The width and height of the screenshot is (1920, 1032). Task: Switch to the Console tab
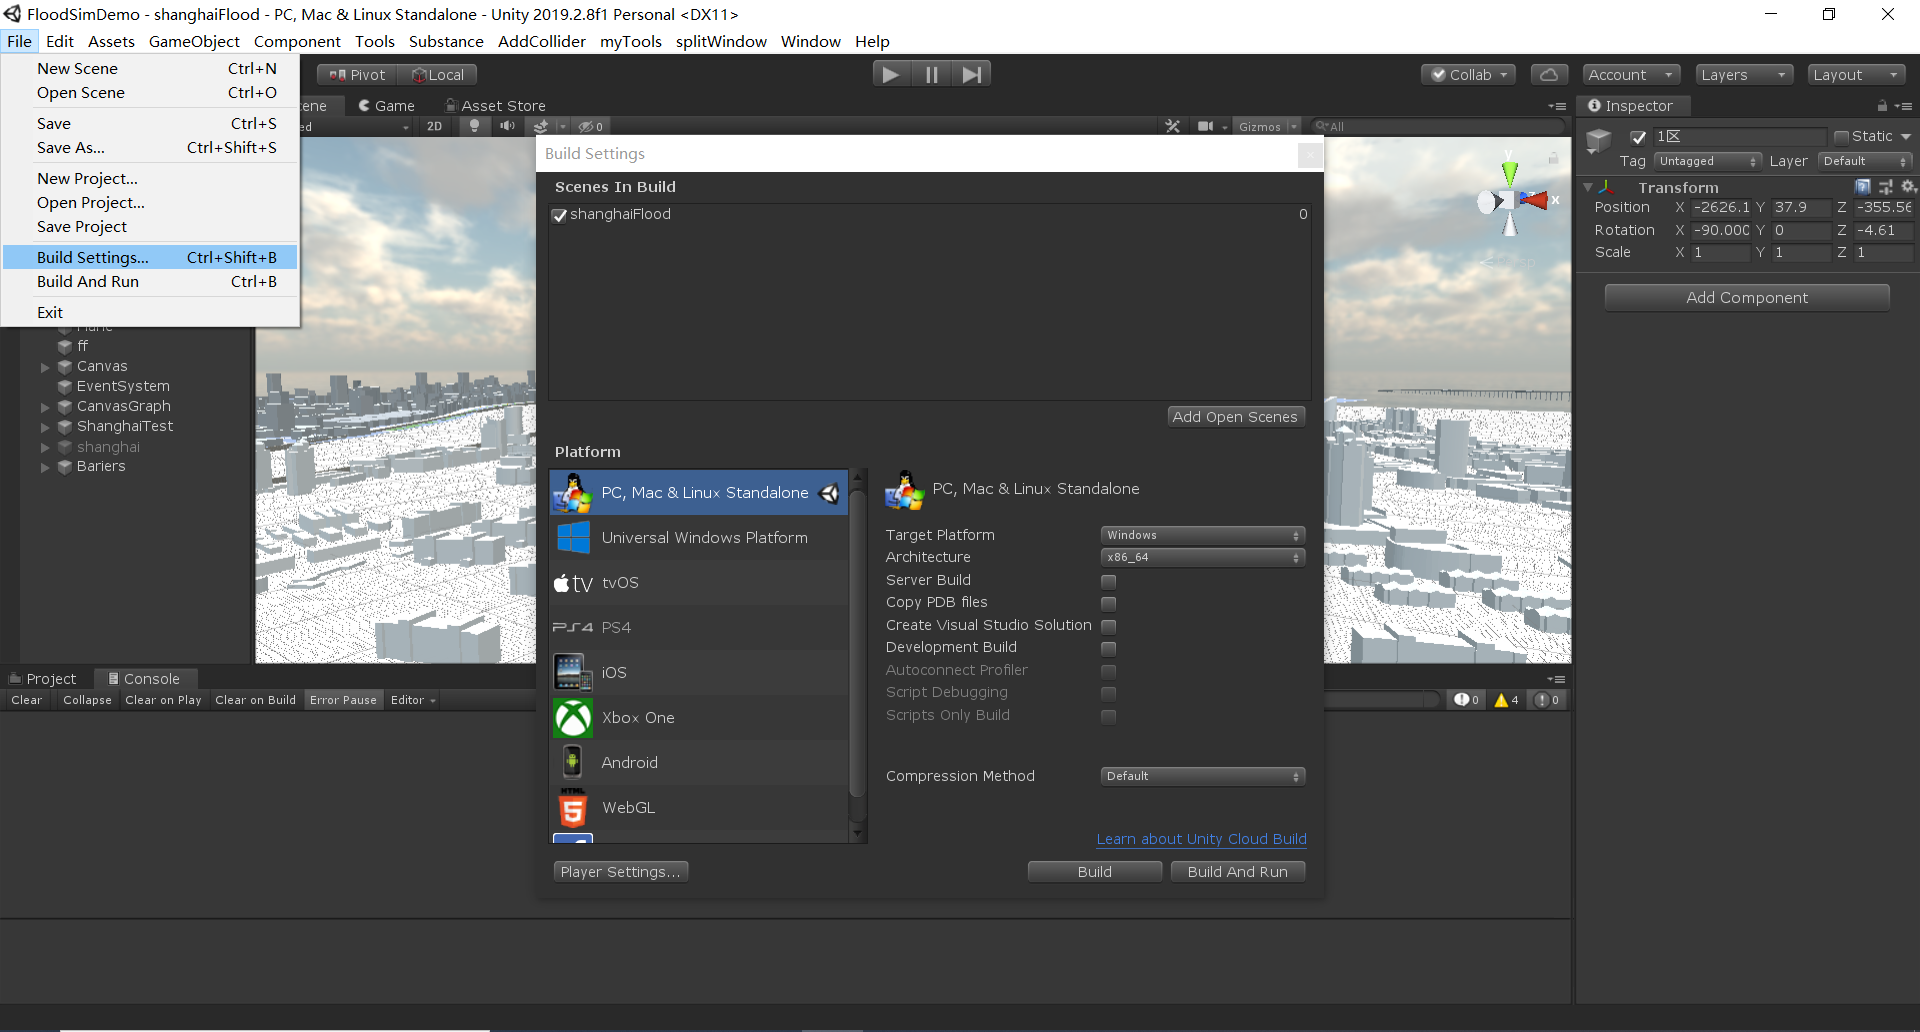point(144,678)
